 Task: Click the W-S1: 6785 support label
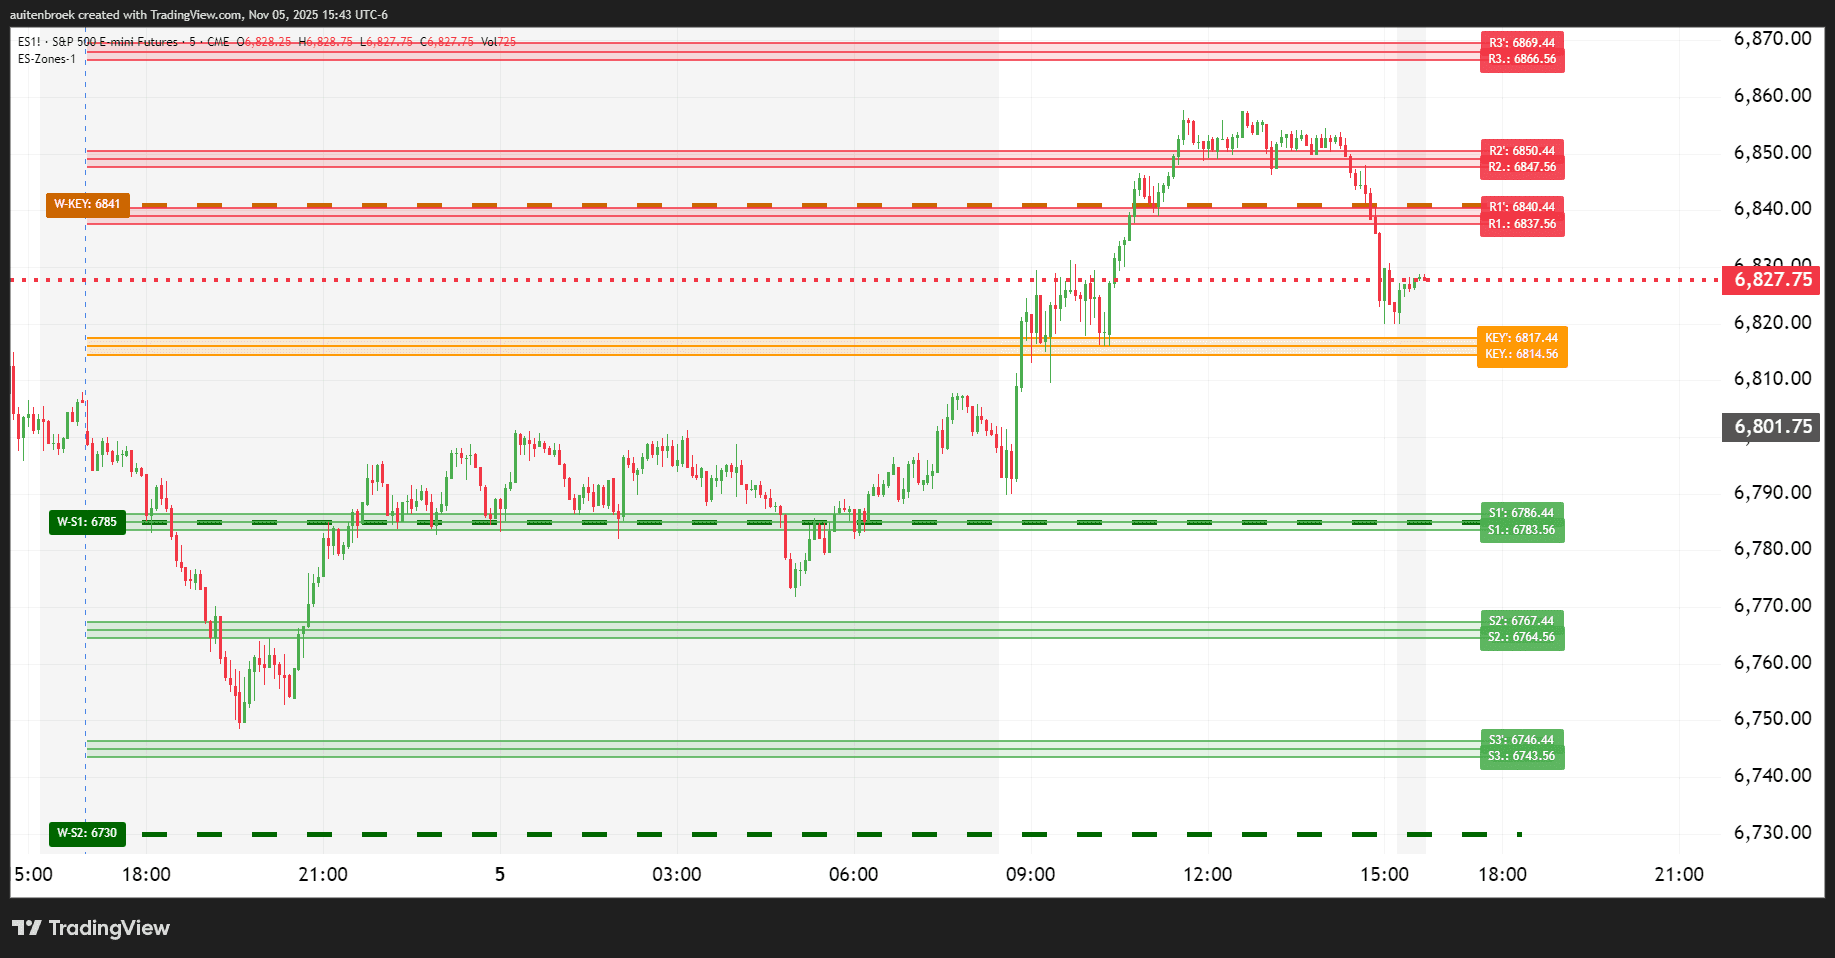pyautogui.click(x=88, y=521)
